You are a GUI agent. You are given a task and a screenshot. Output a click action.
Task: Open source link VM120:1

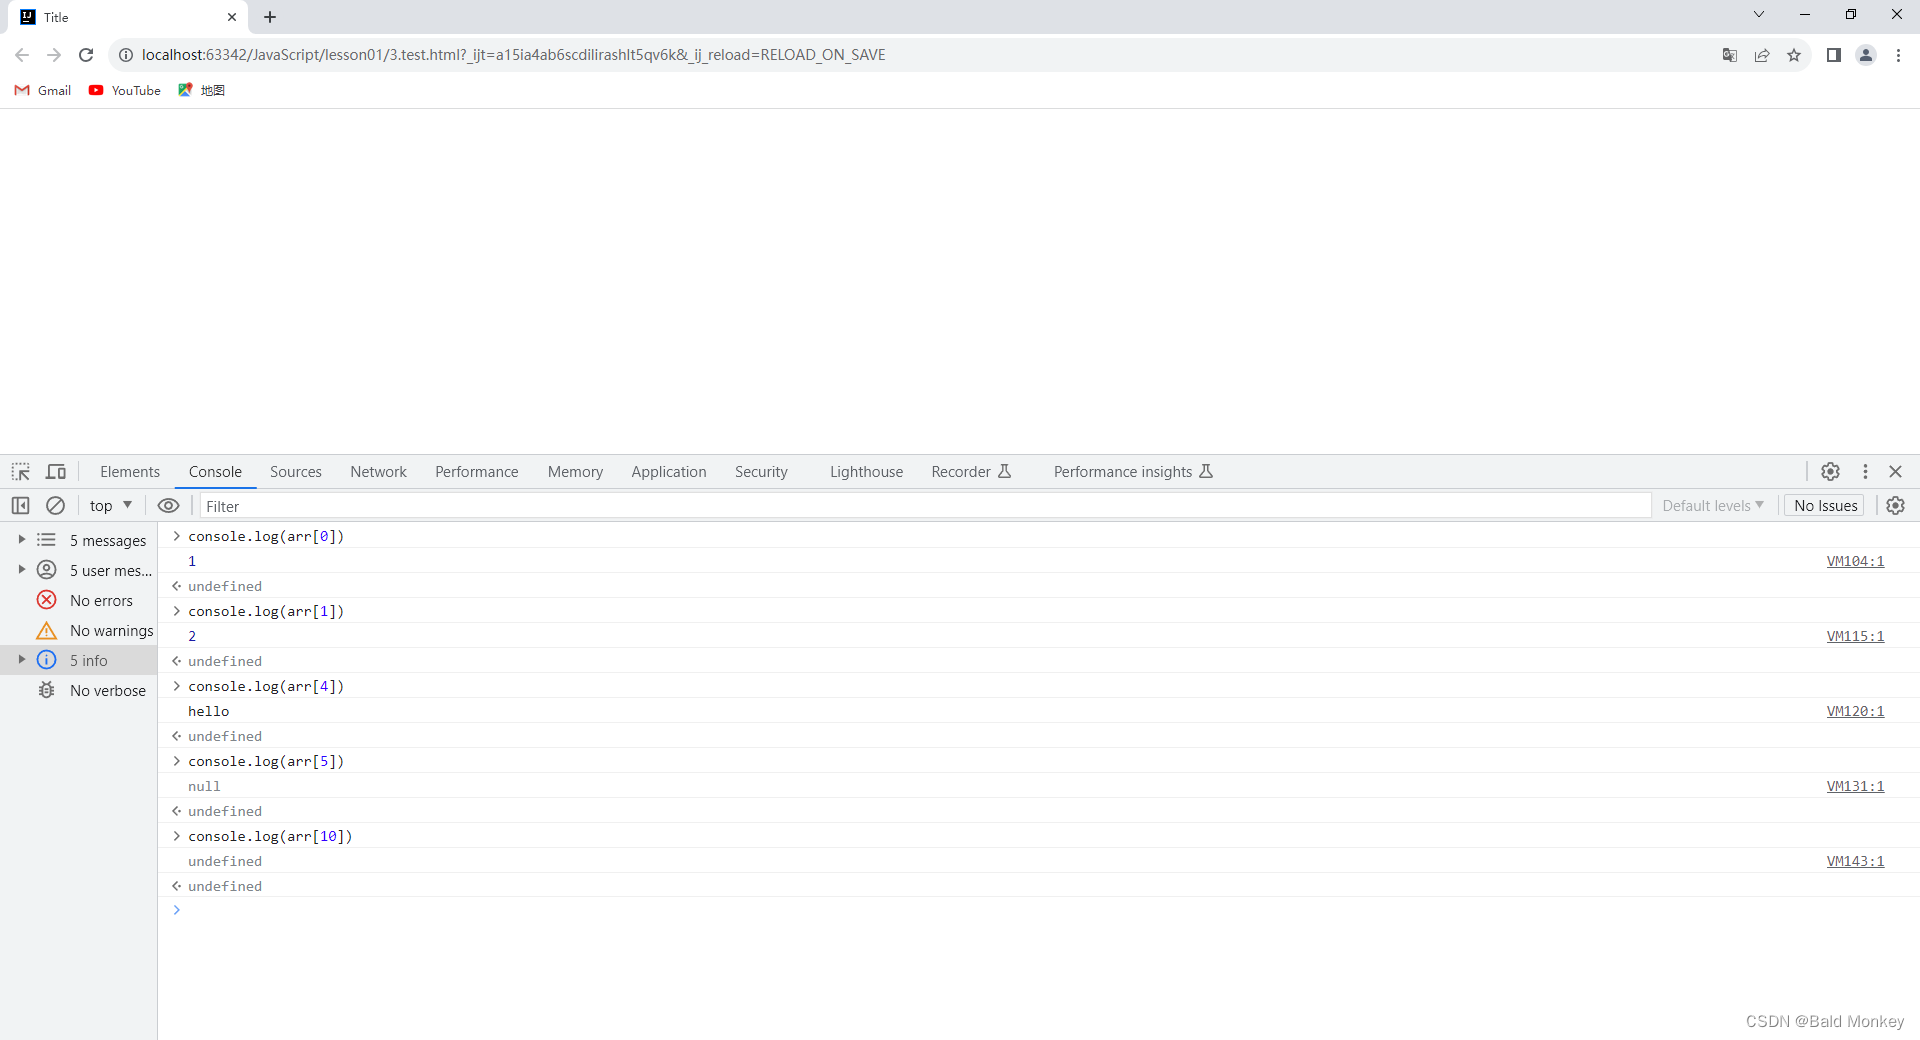point(1855,711)
